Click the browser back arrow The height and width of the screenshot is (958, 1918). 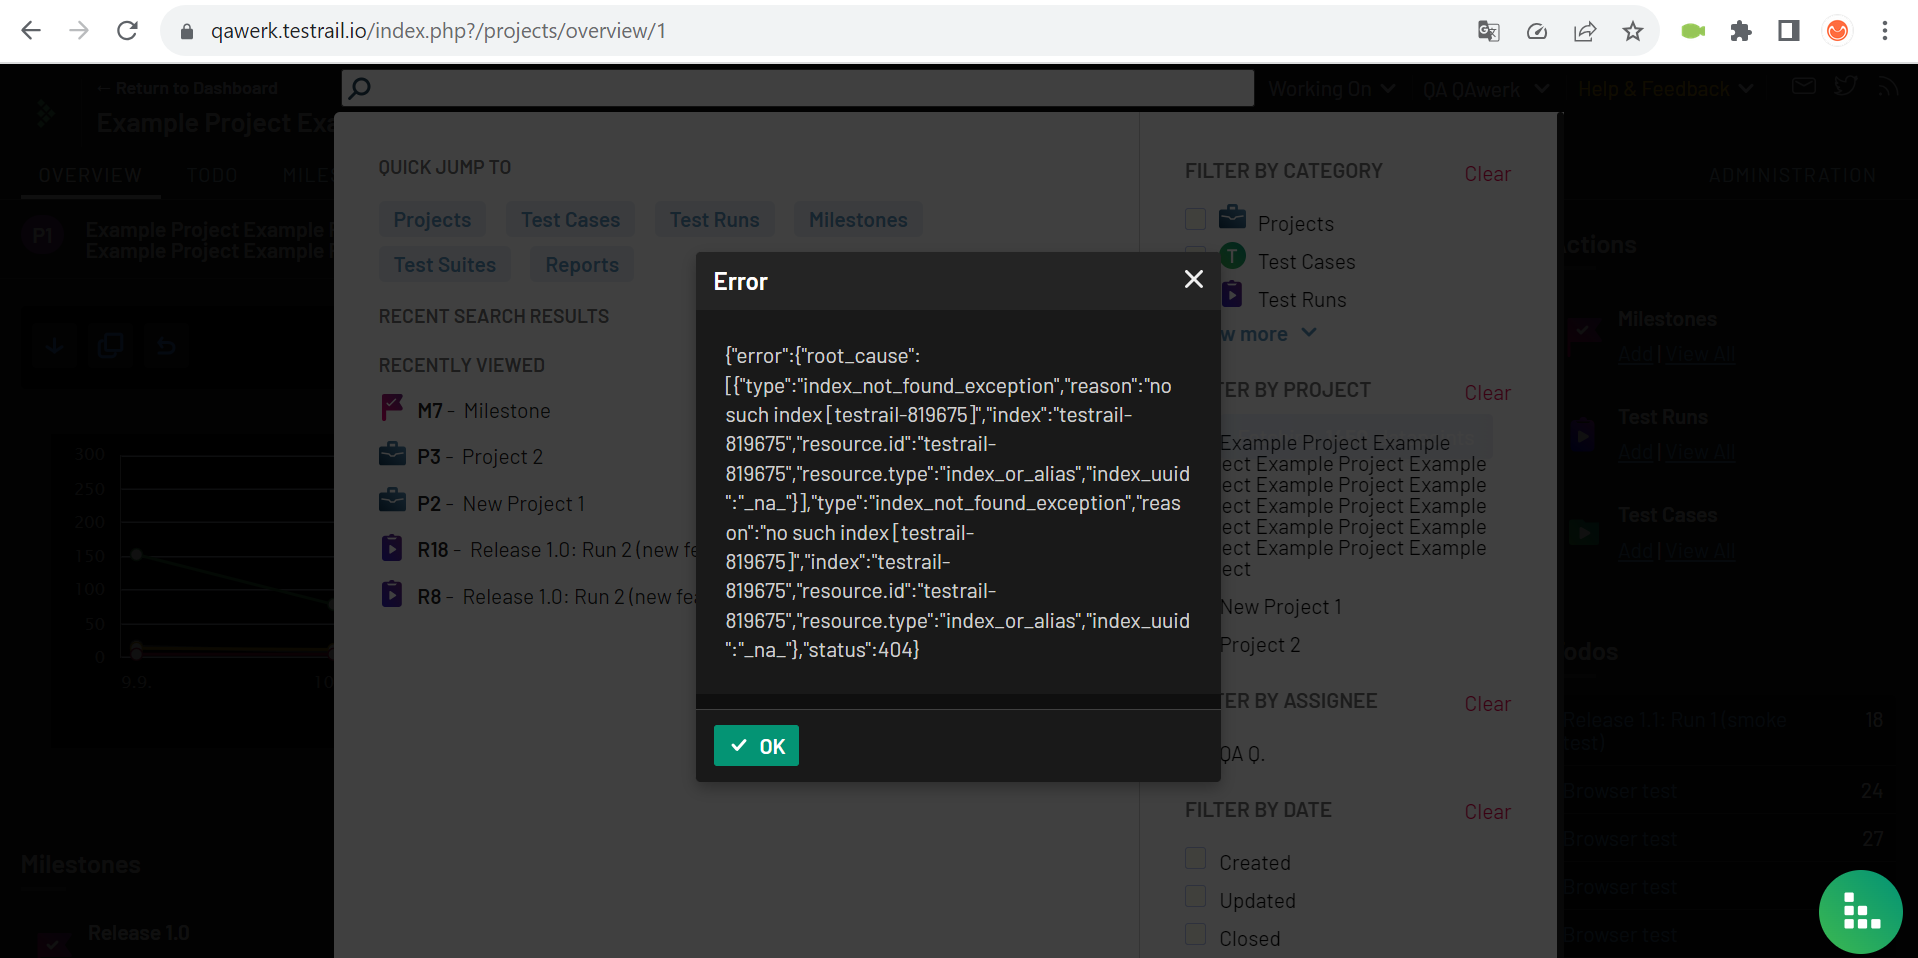31,31
